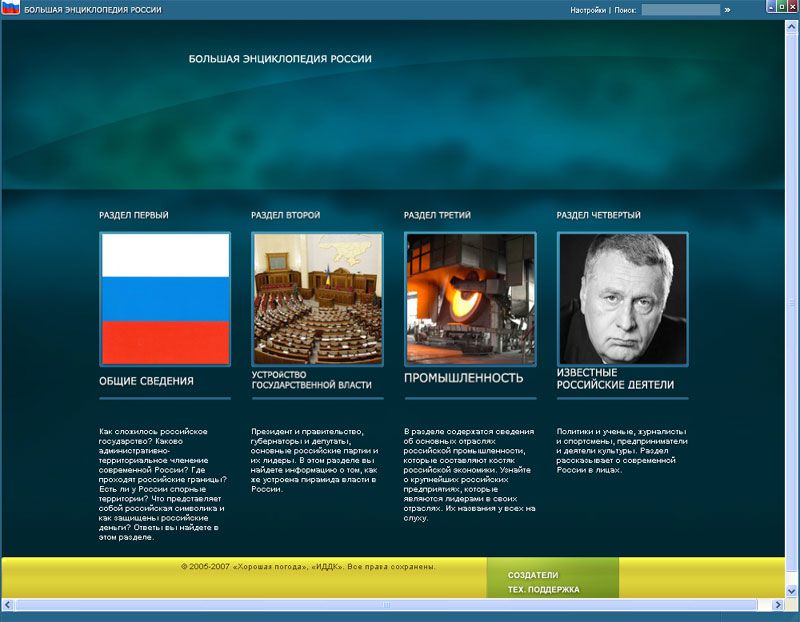800x622 pixels.
Task: Click the Russian flag logo in title bar
Action: pos(11,9)
